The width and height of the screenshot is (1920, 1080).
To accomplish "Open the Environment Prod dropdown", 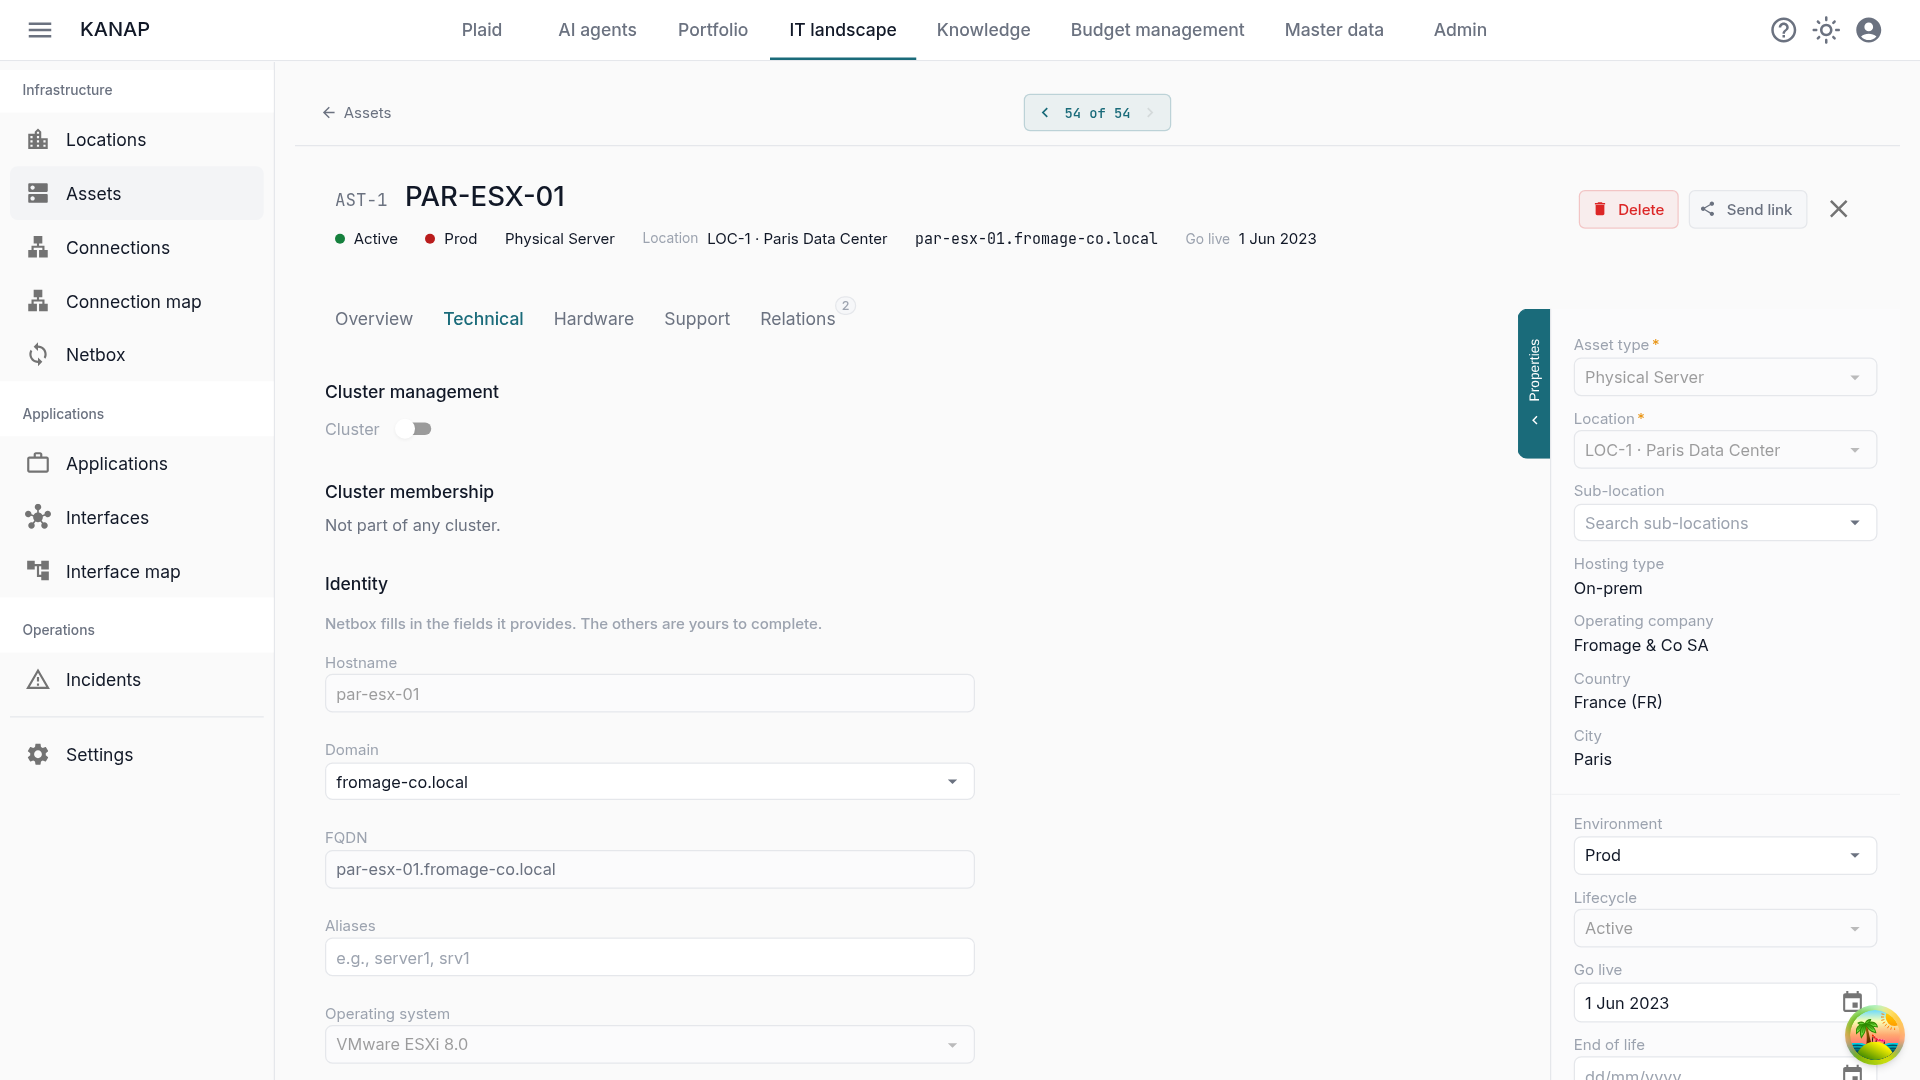I will point(1725,855).
